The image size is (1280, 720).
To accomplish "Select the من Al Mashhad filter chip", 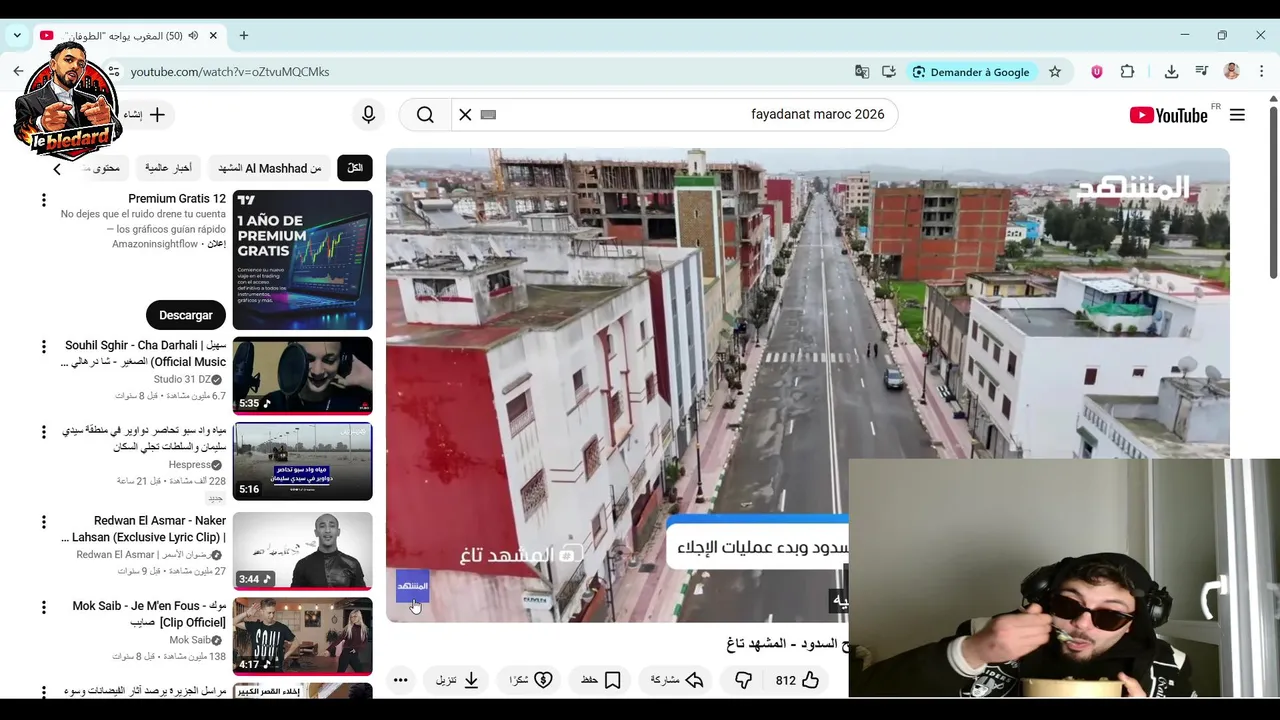I will 270,168.
